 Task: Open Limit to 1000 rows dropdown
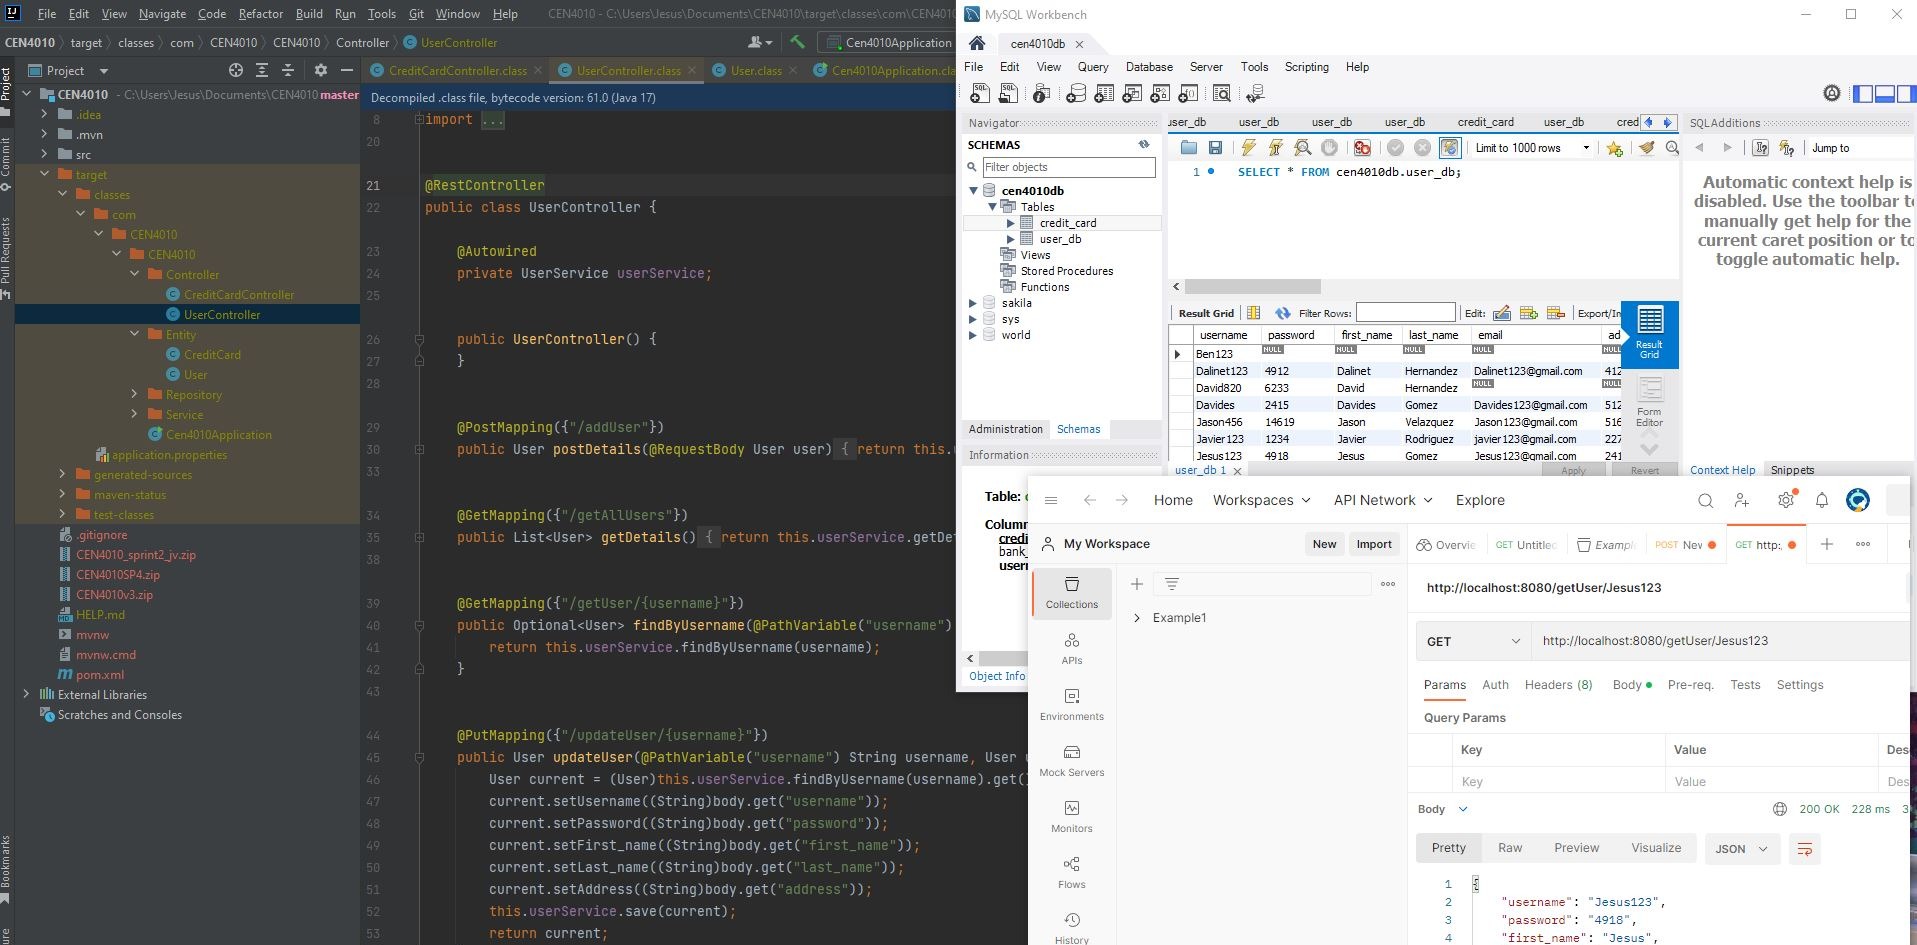coord(1532,148)
